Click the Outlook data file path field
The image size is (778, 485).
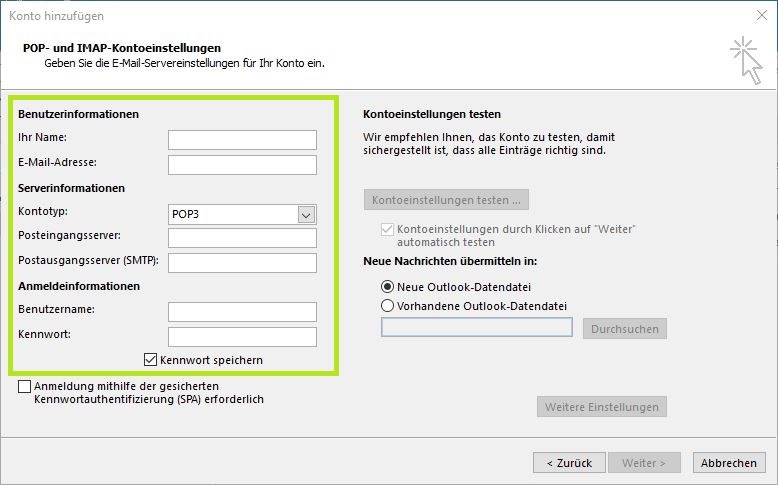(477, 328)
